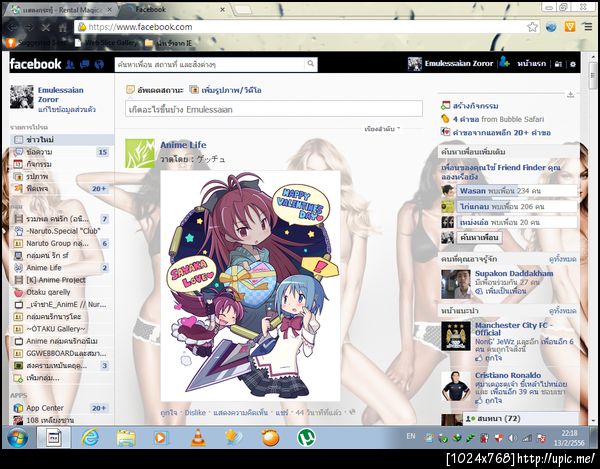This screenshot has width=600, height=469.
Task: Open uTorrent from taskbar
Action: tap(306, 437)
